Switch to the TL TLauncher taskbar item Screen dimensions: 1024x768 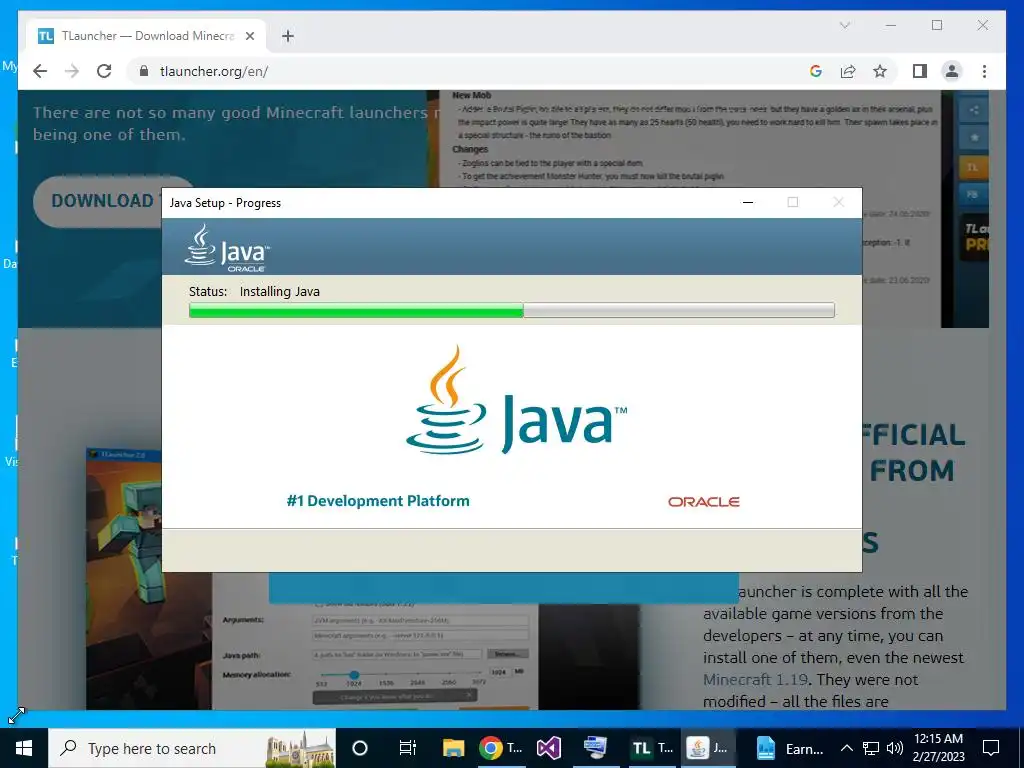tap(651, 748)
